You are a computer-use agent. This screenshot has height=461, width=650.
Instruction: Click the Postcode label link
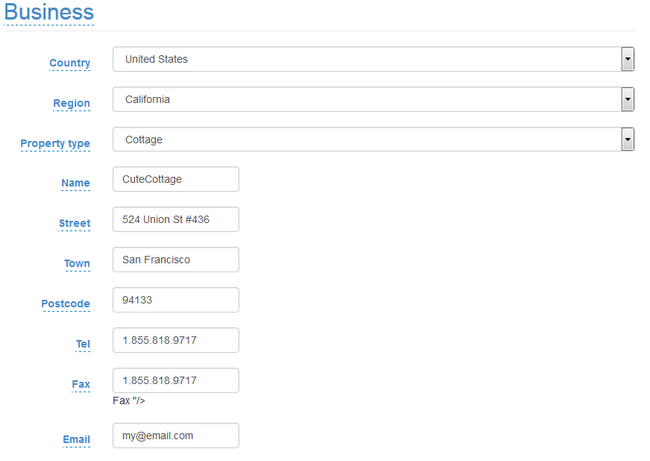click(65, 304)
